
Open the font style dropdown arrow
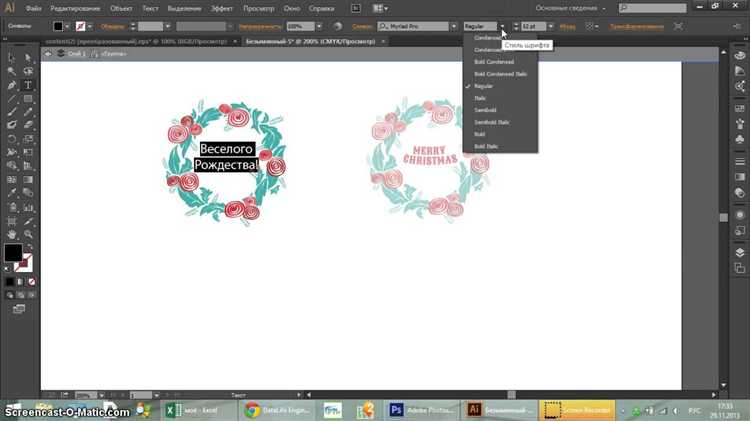coord(502,25)
